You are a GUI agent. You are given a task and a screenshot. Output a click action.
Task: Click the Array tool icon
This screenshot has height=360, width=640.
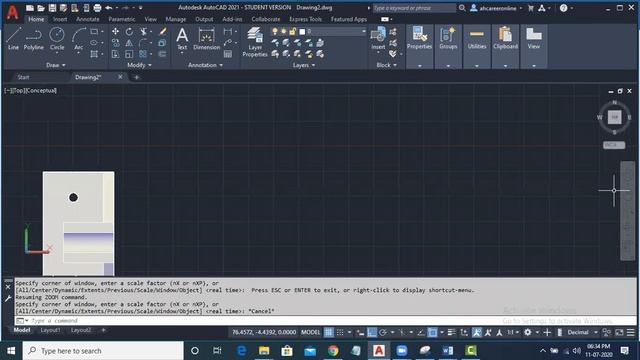coord(143,54)
